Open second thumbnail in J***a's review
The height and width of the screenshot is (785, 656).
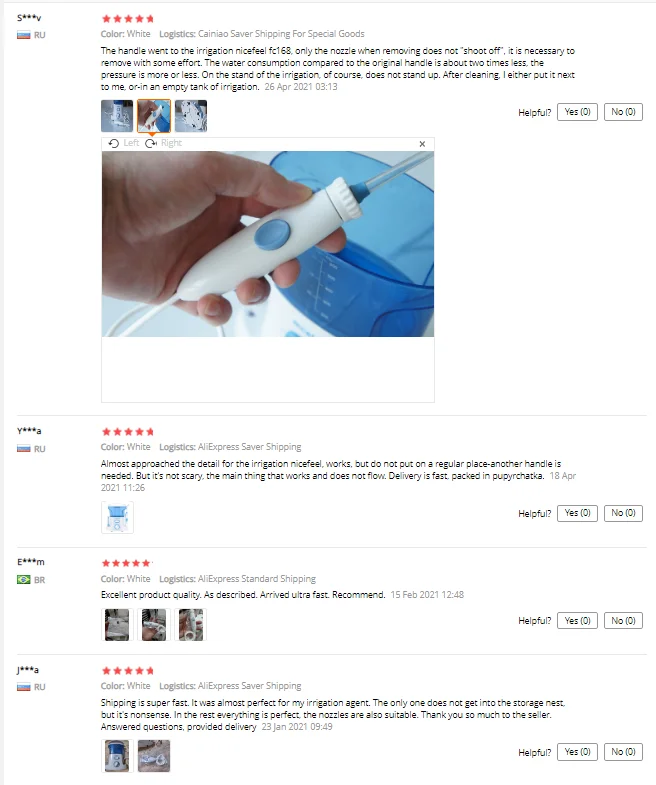coord(154,756)
